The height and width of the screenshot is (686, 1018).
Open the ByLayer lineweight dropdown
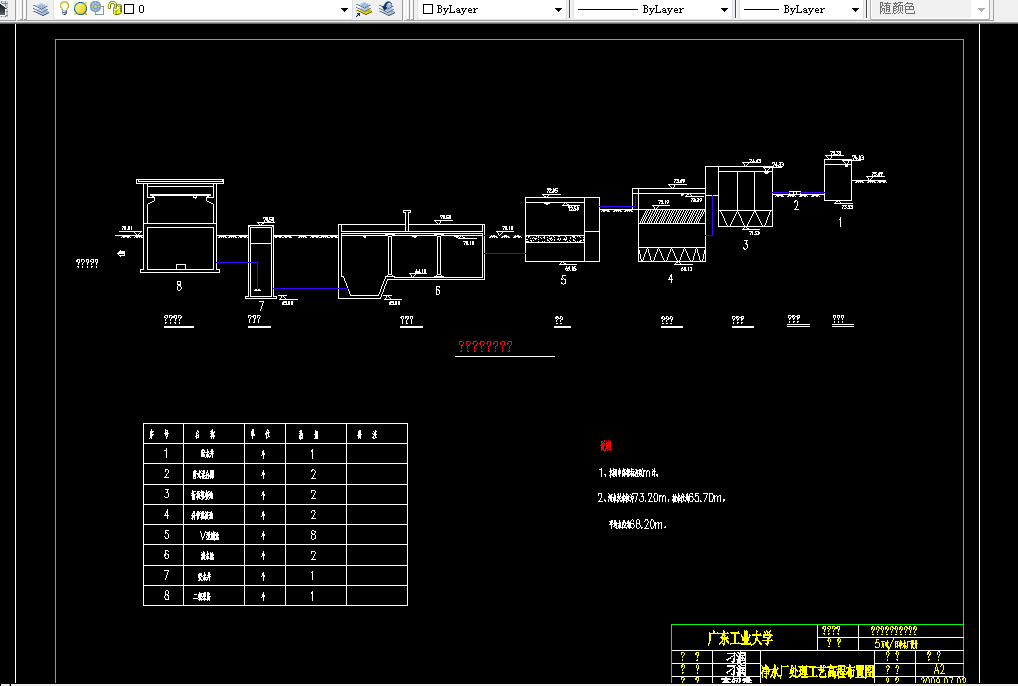[x=855, y=10]
